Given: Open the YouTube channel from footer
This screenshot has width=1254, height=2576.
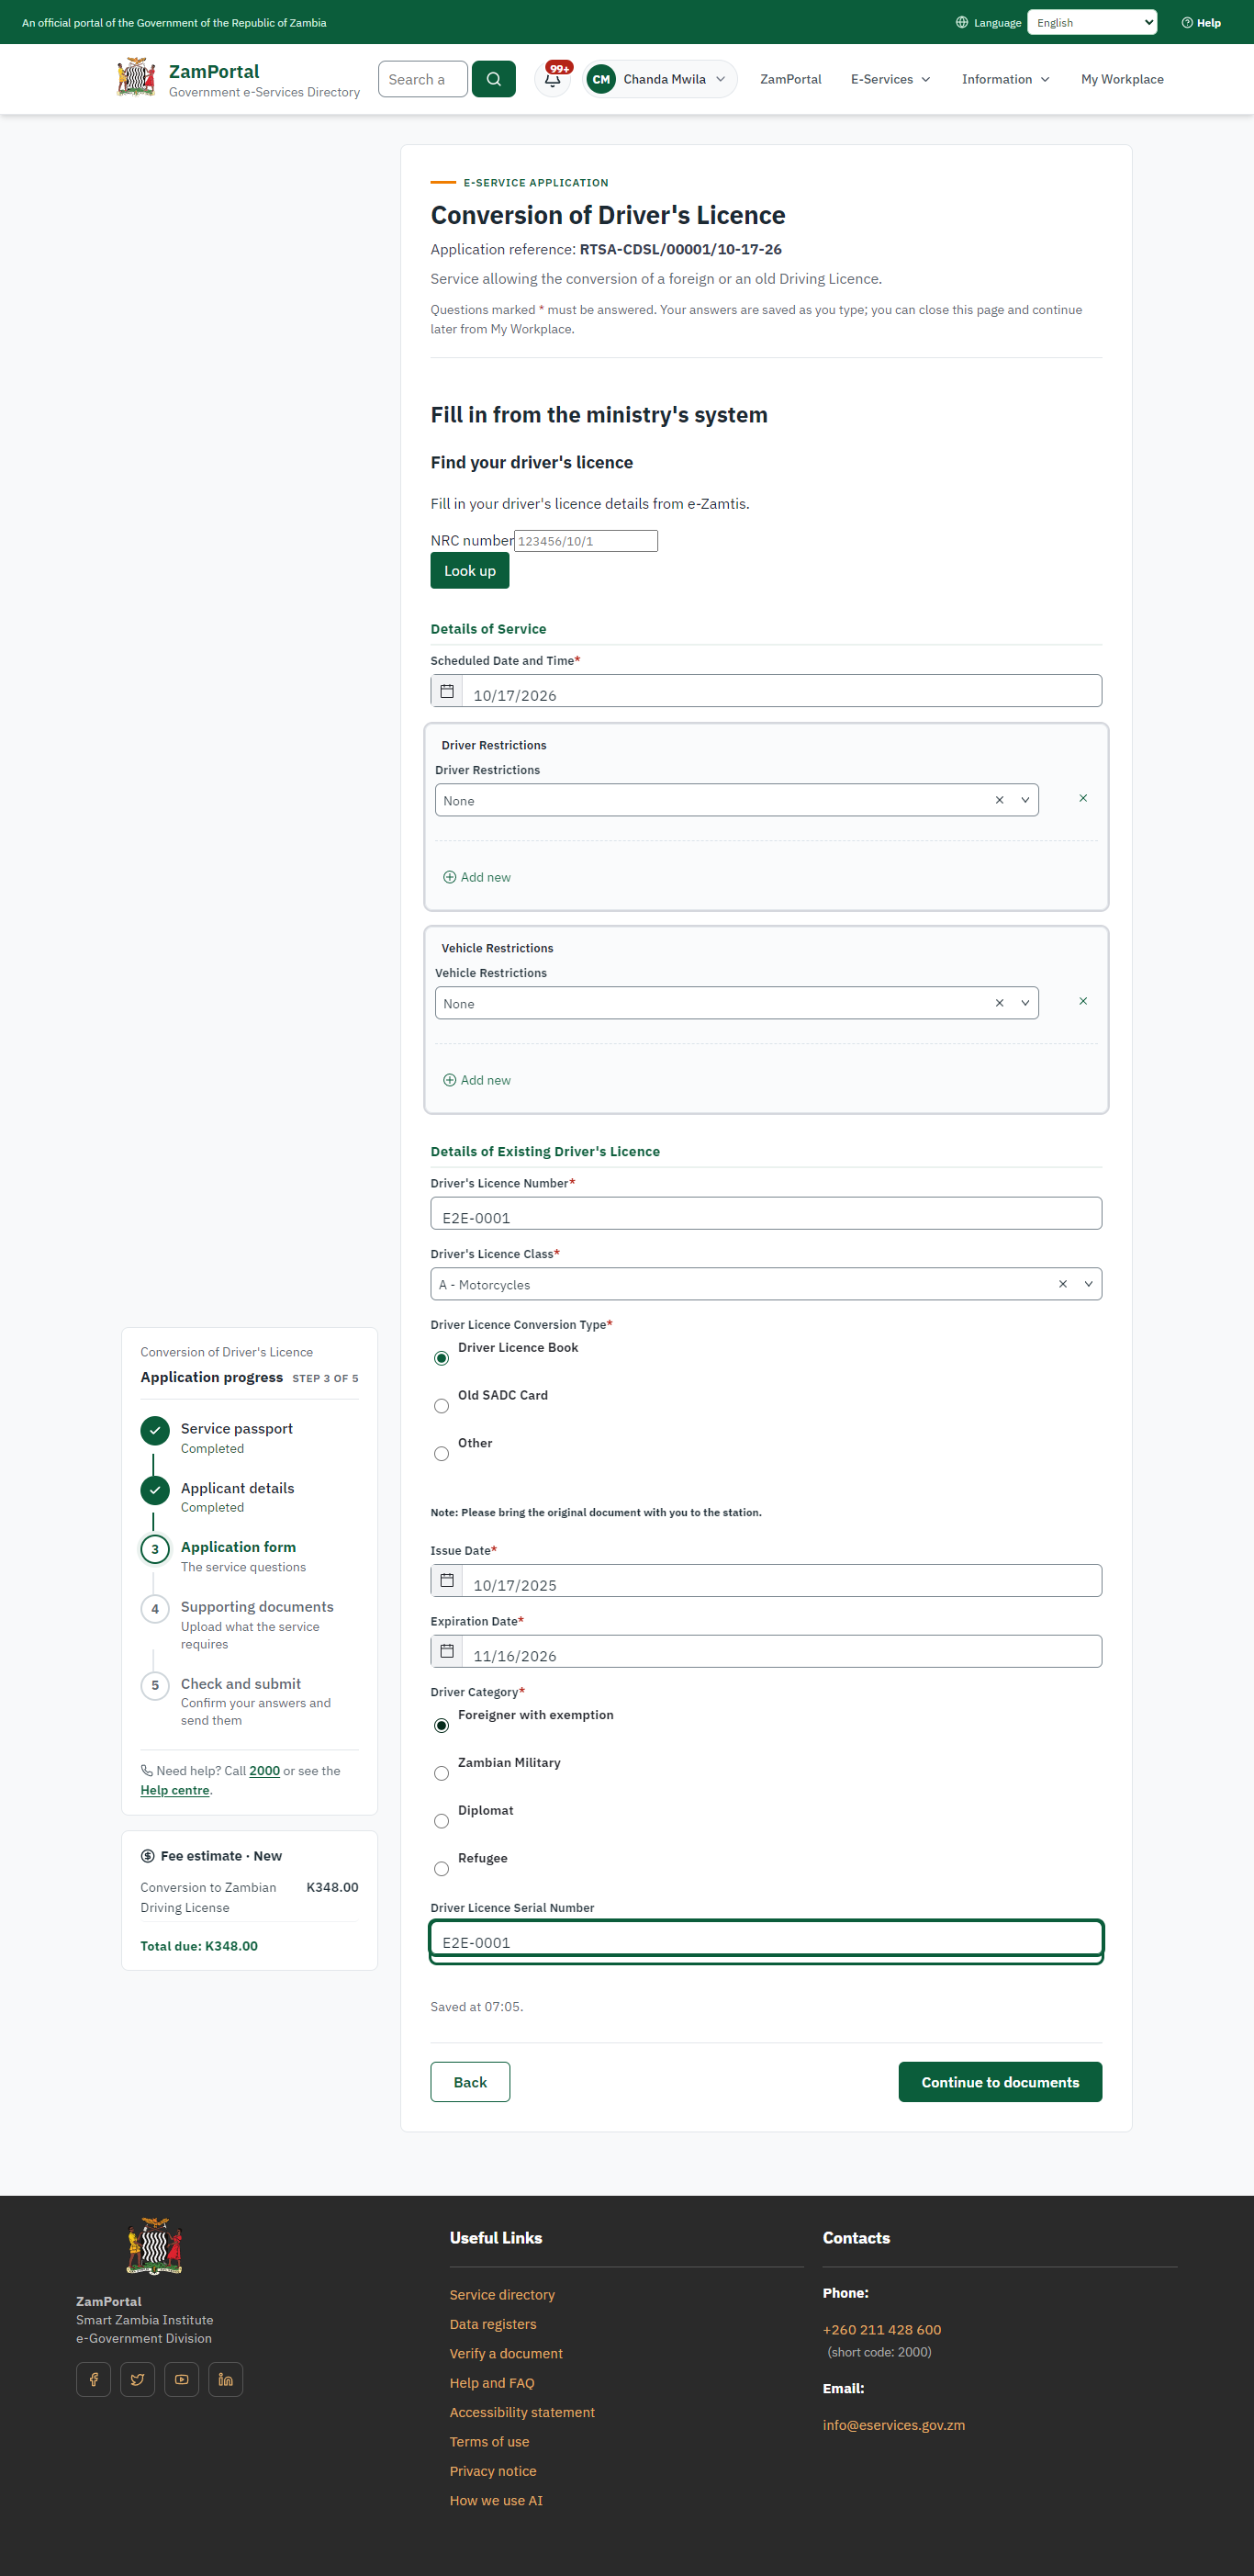Looking at the screenshot, I should [x=182, y=2379].
